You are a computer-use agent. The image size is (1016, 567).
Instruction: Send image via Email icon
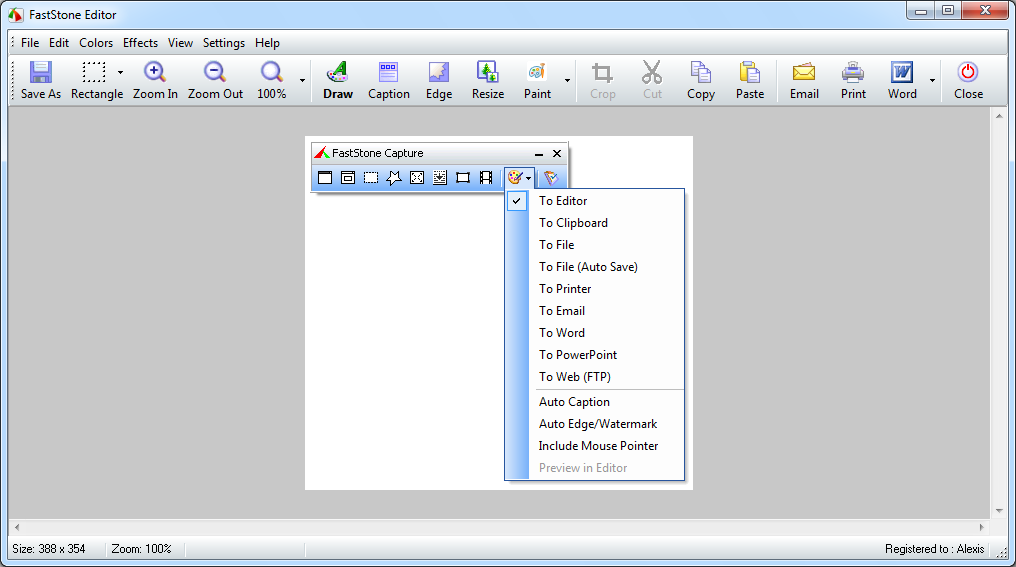point(804,72)
